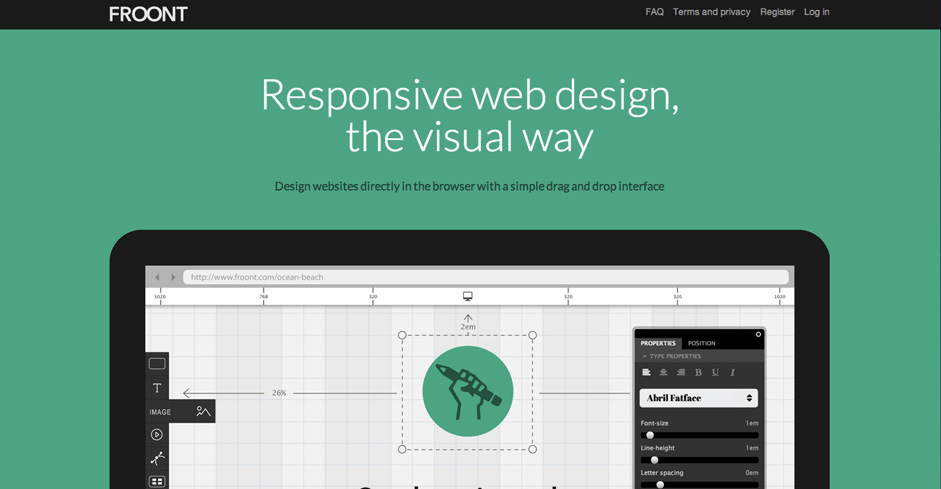Viewport: 941px width, 489px height.
Task: Click the FROONT logo
Action: point(148,14)
